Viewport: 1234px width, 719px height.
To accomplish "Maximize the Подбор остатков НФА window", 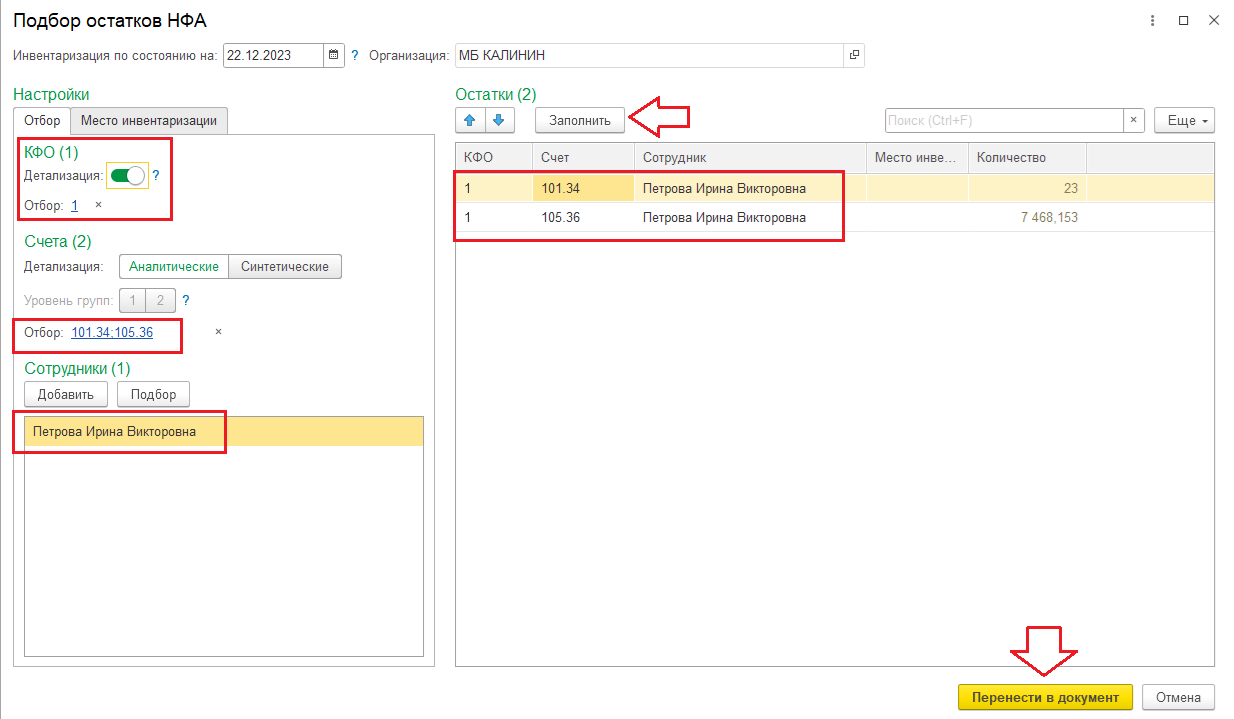I will [1183, 20].
